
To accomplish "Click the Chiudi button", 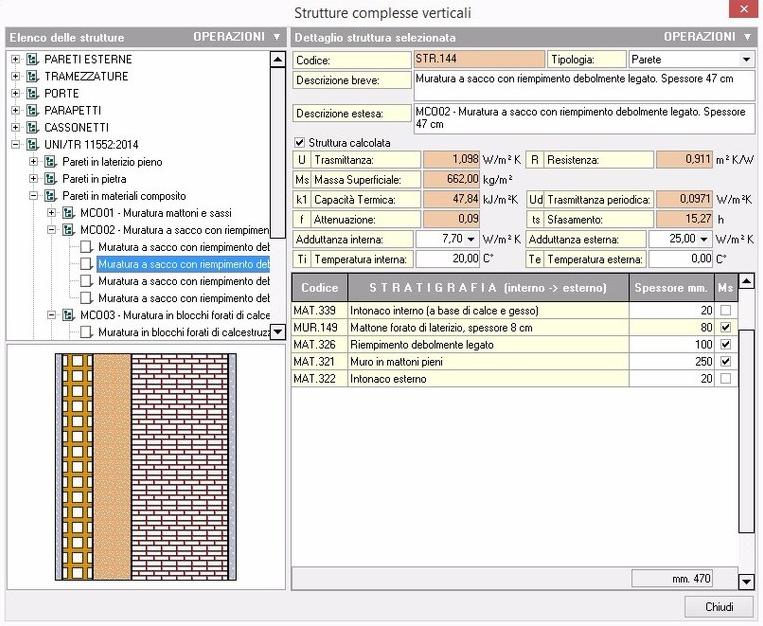I will point(718,607).
